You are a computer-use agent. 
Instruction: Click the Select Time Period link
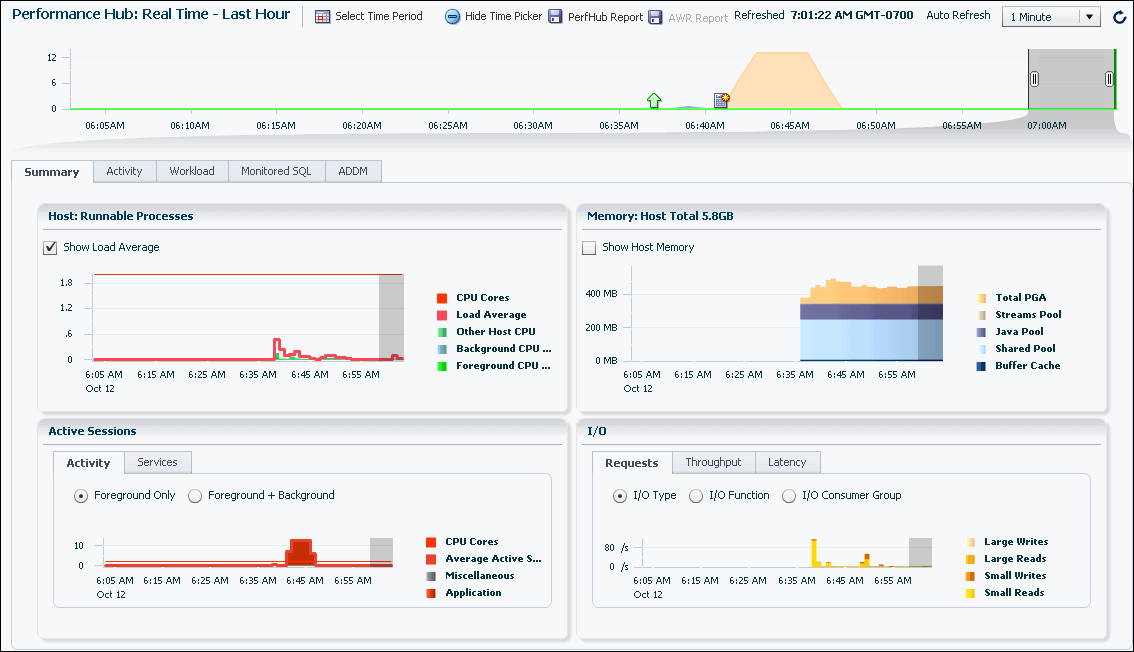[x=378, y=17]
